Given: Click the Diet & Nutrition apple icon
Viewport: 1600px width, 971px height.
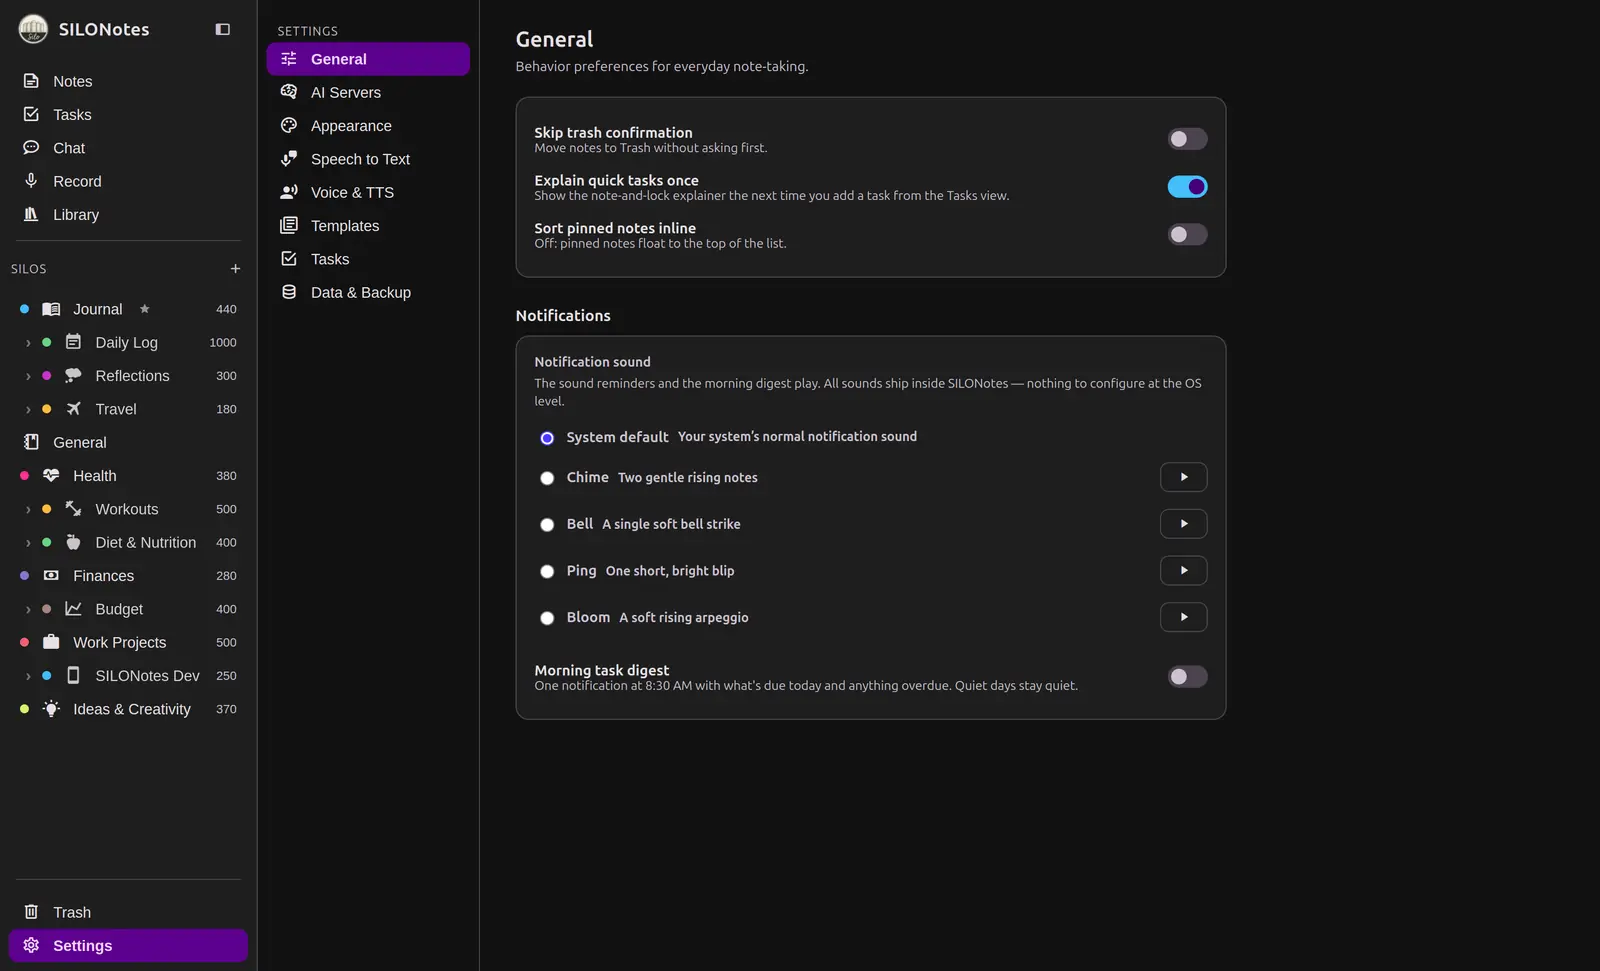Looking at the screenshot, I should [73, 542].
